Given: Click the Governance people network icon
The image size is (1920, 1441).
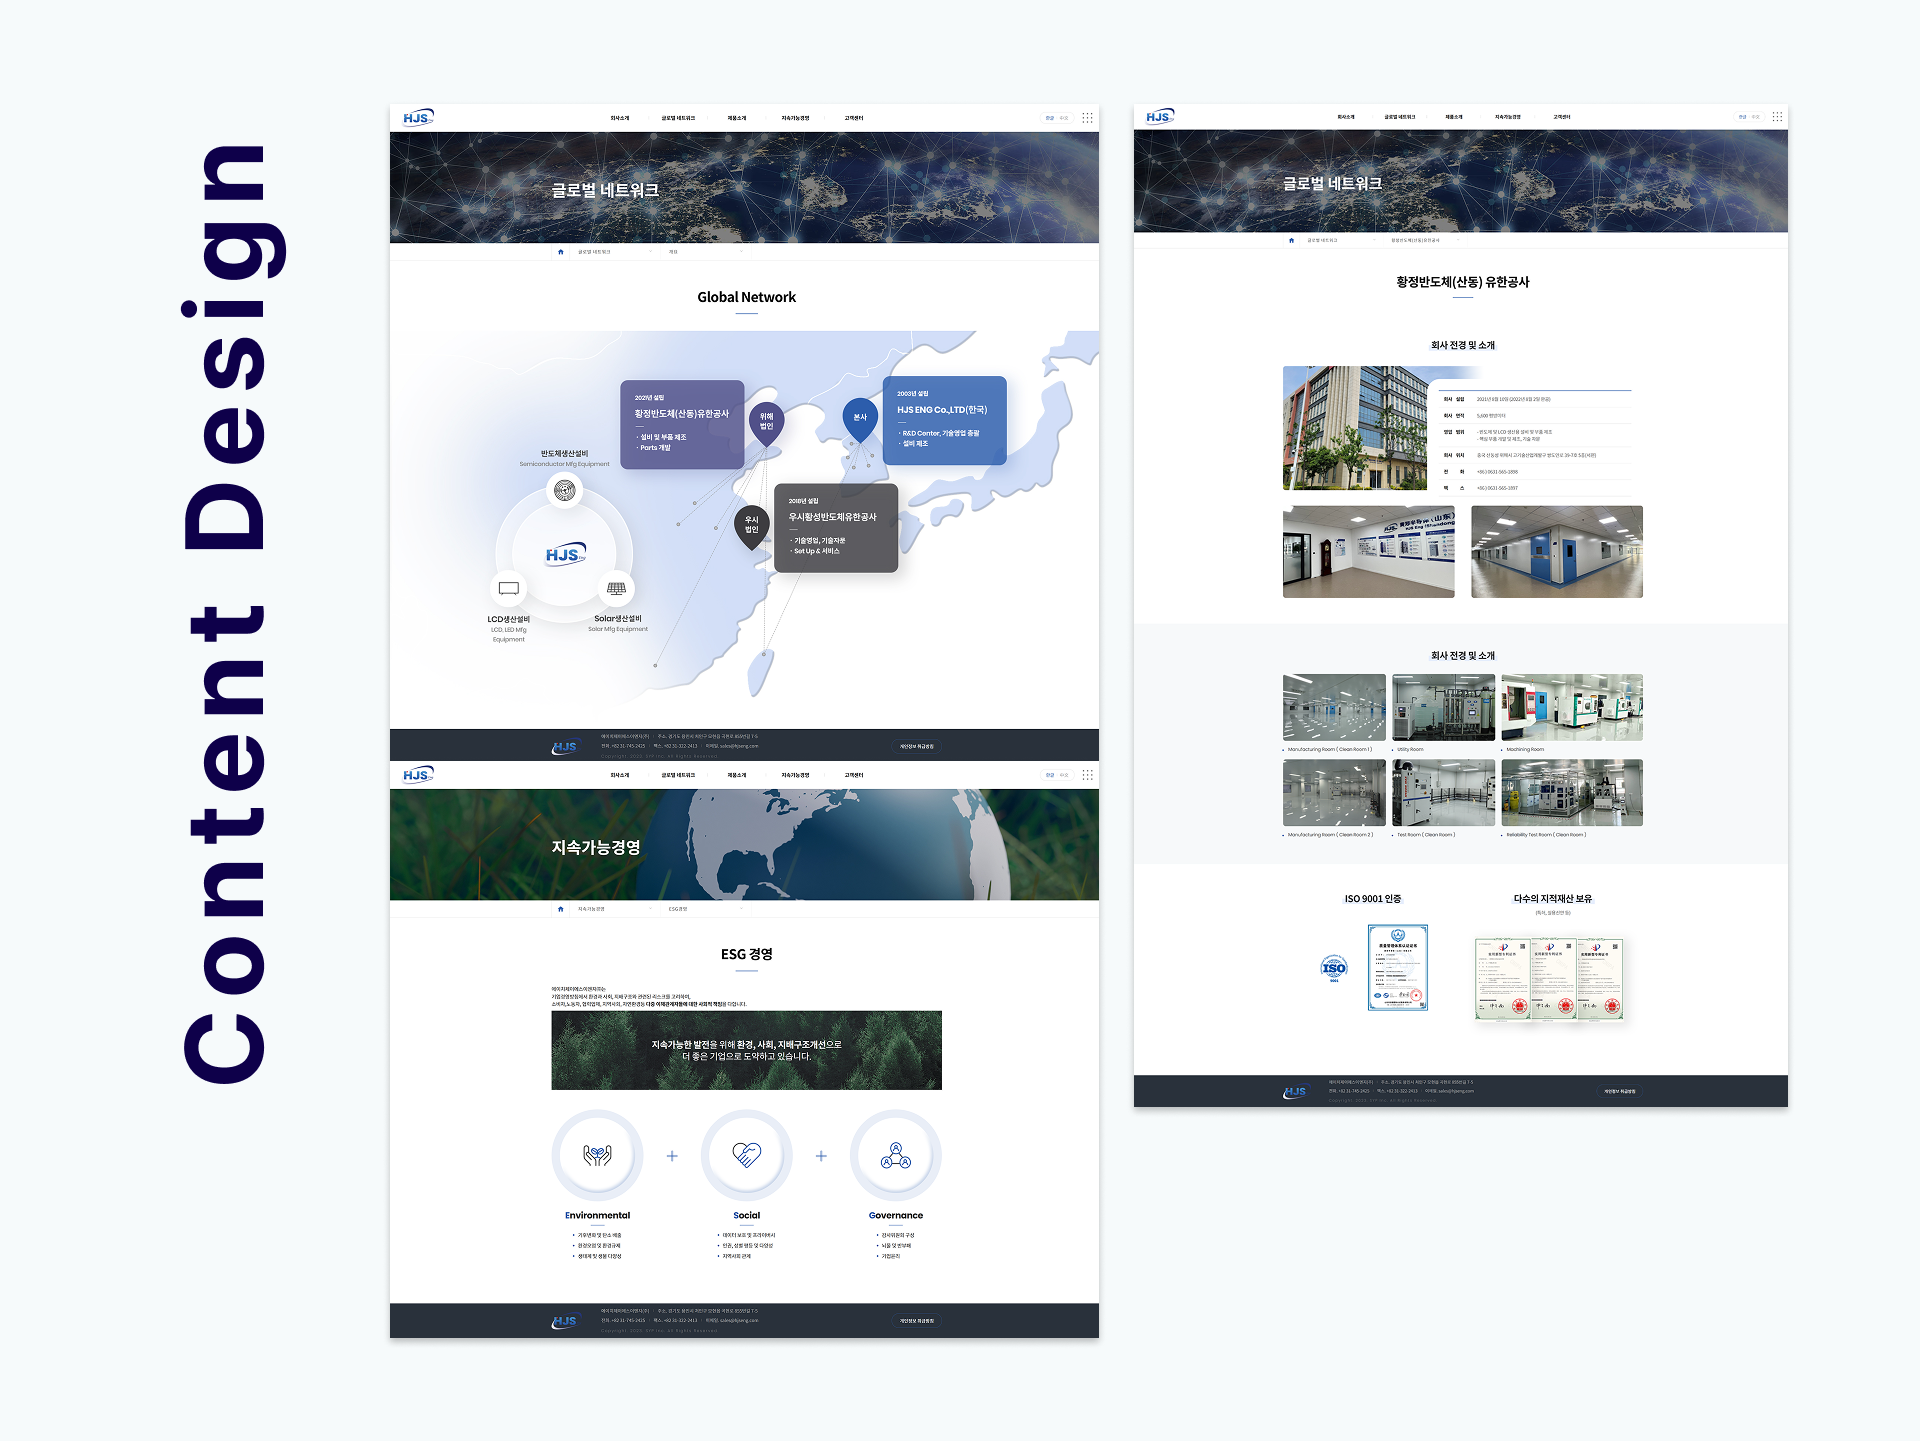Looking at the screenshot, I should point(895,1155).
